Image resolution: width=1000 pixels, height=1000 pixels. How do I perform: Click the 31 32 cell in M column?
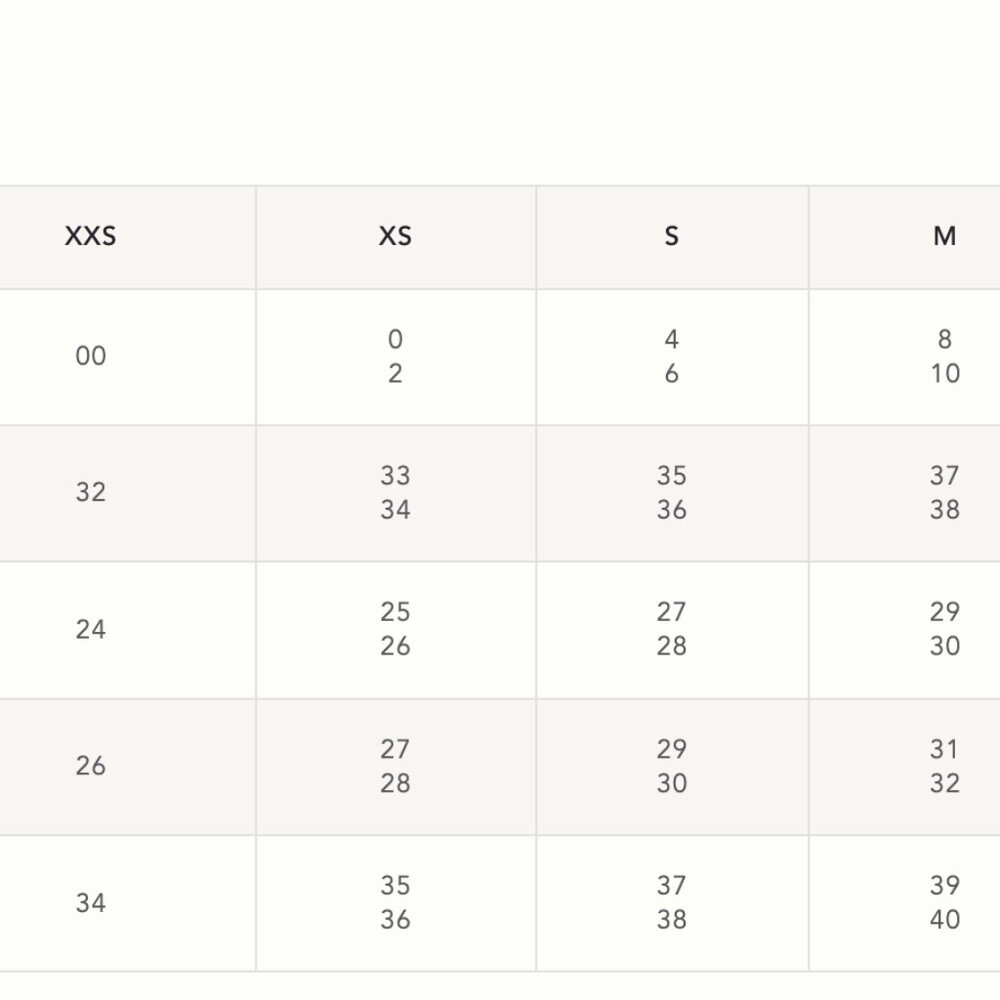tap(944, 766)
